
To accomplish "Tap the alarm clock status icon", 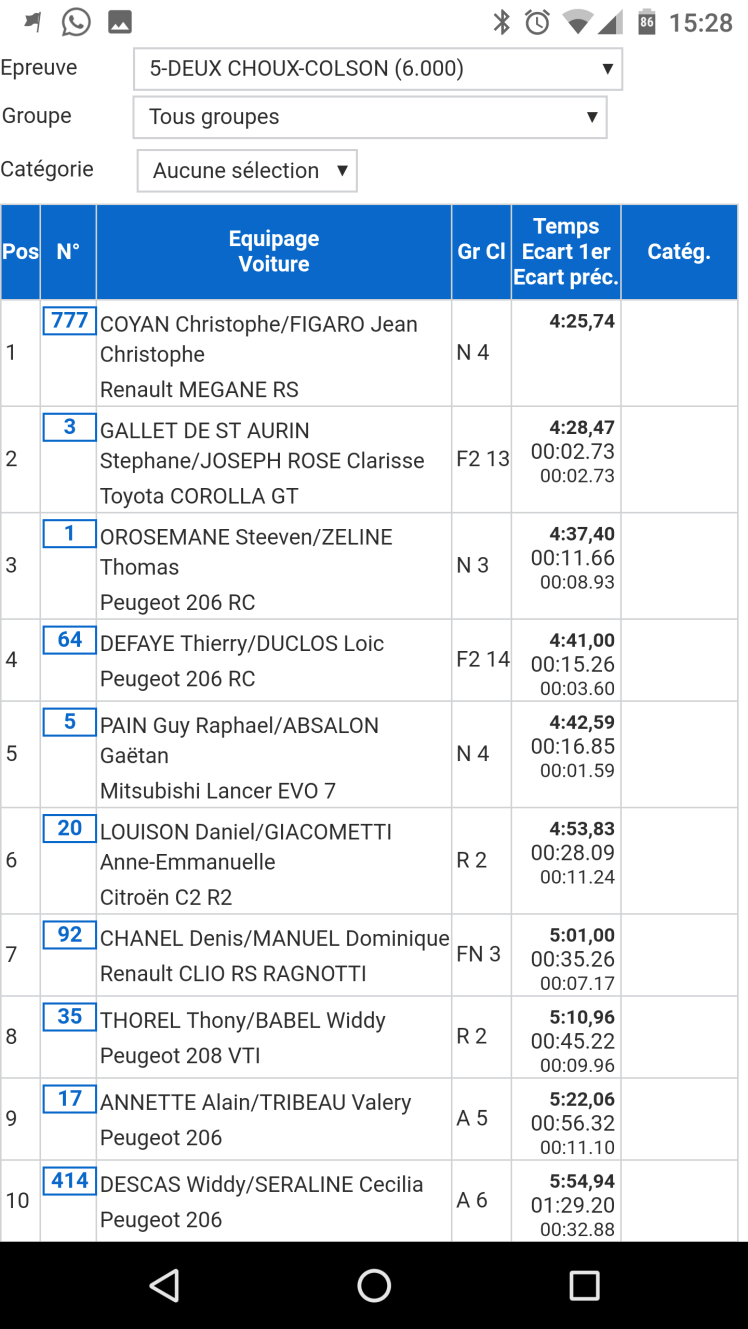I will (x=537, y=22).
